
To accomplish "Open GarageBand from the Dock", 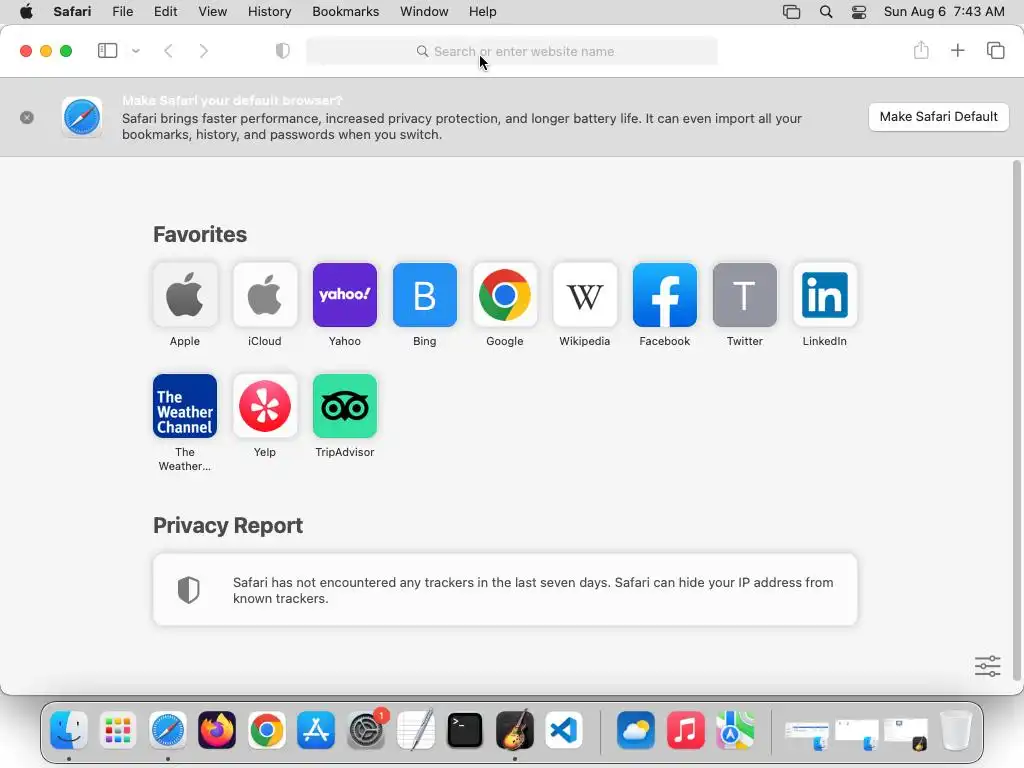I will pyautogui.click(x=515, y=730).
